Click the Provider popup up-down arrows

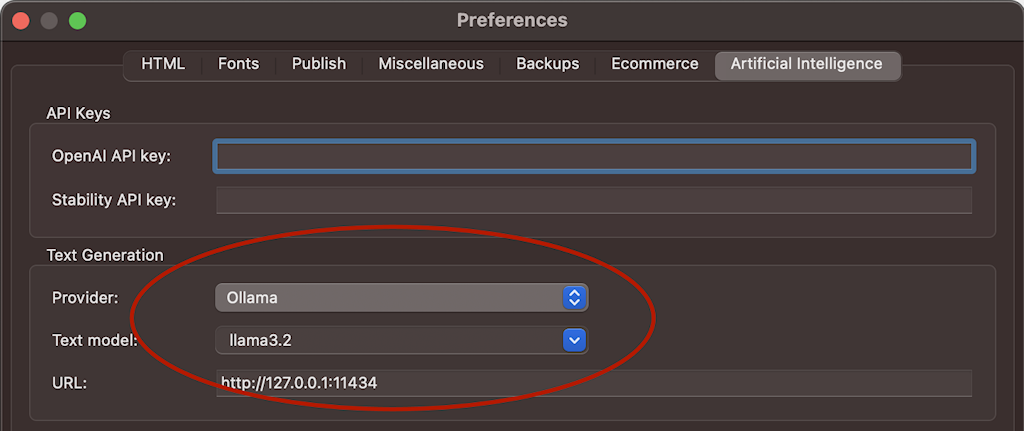(x=574, y=297)
